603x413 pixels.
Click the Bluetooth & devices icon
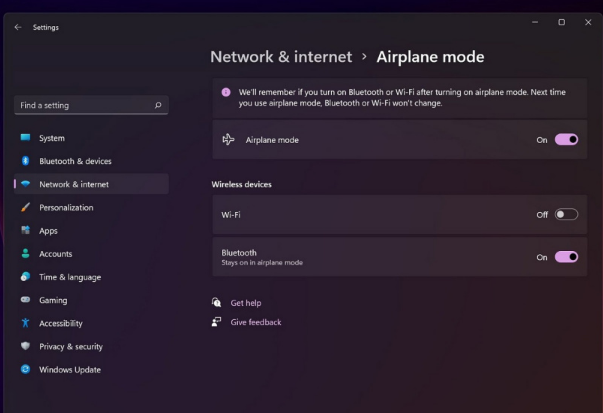[26, 161]
